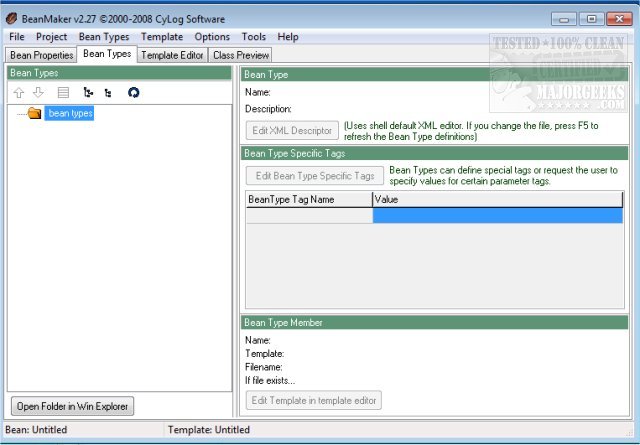The width and height of the screenshot is (640, 445).
Task: Maximize the BeanMaker window
Action: (x=591, y=19)
